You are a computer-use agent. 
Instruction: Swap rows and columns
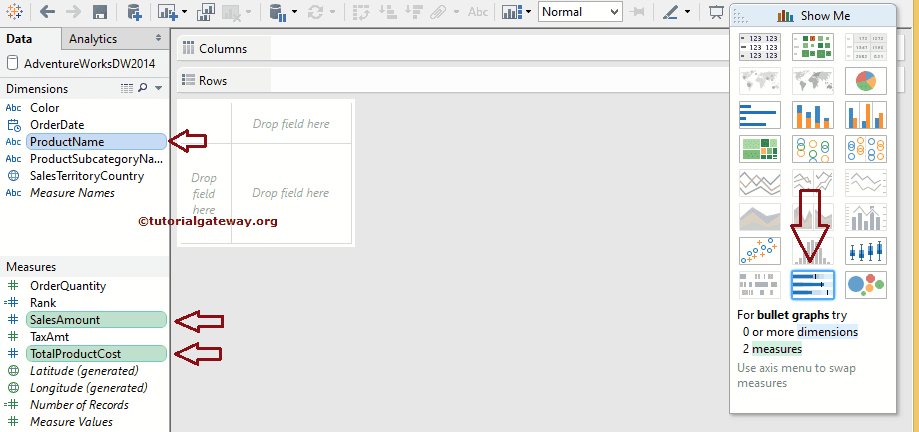(x=360, y=12)
